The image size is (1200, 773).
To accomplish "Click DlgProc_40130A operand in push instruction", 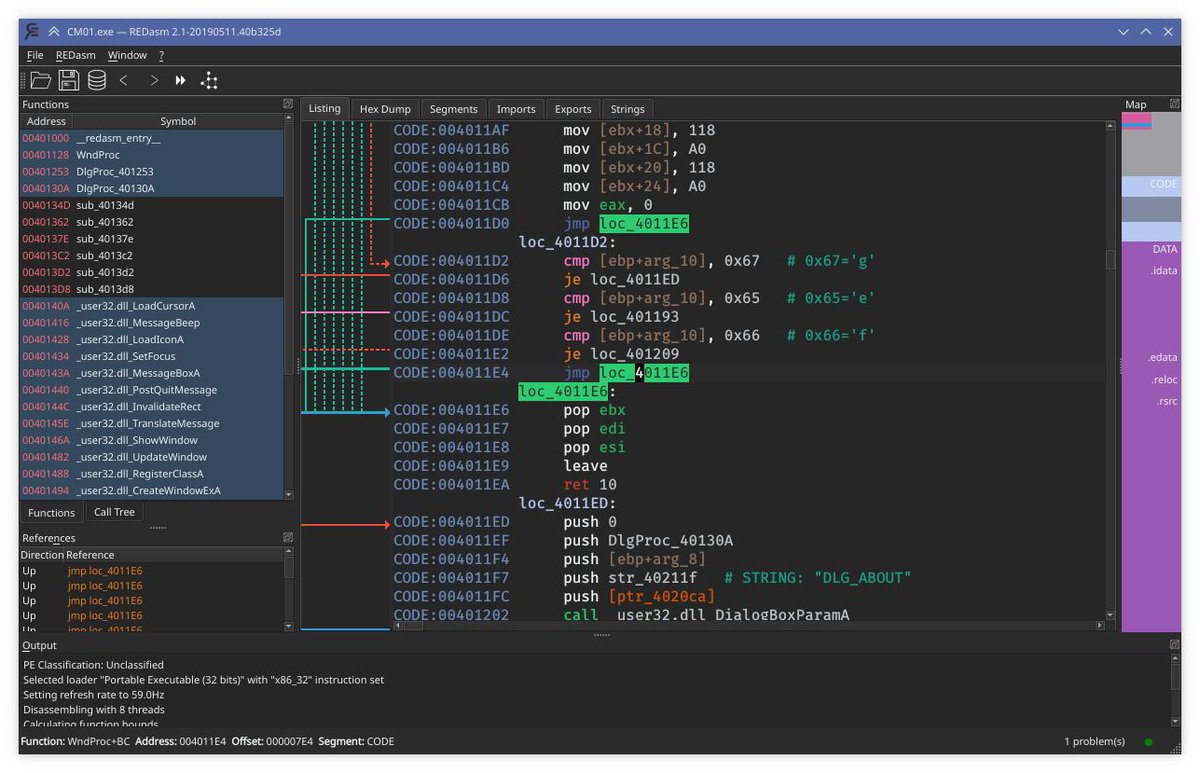I will click(x=669, y=541).
